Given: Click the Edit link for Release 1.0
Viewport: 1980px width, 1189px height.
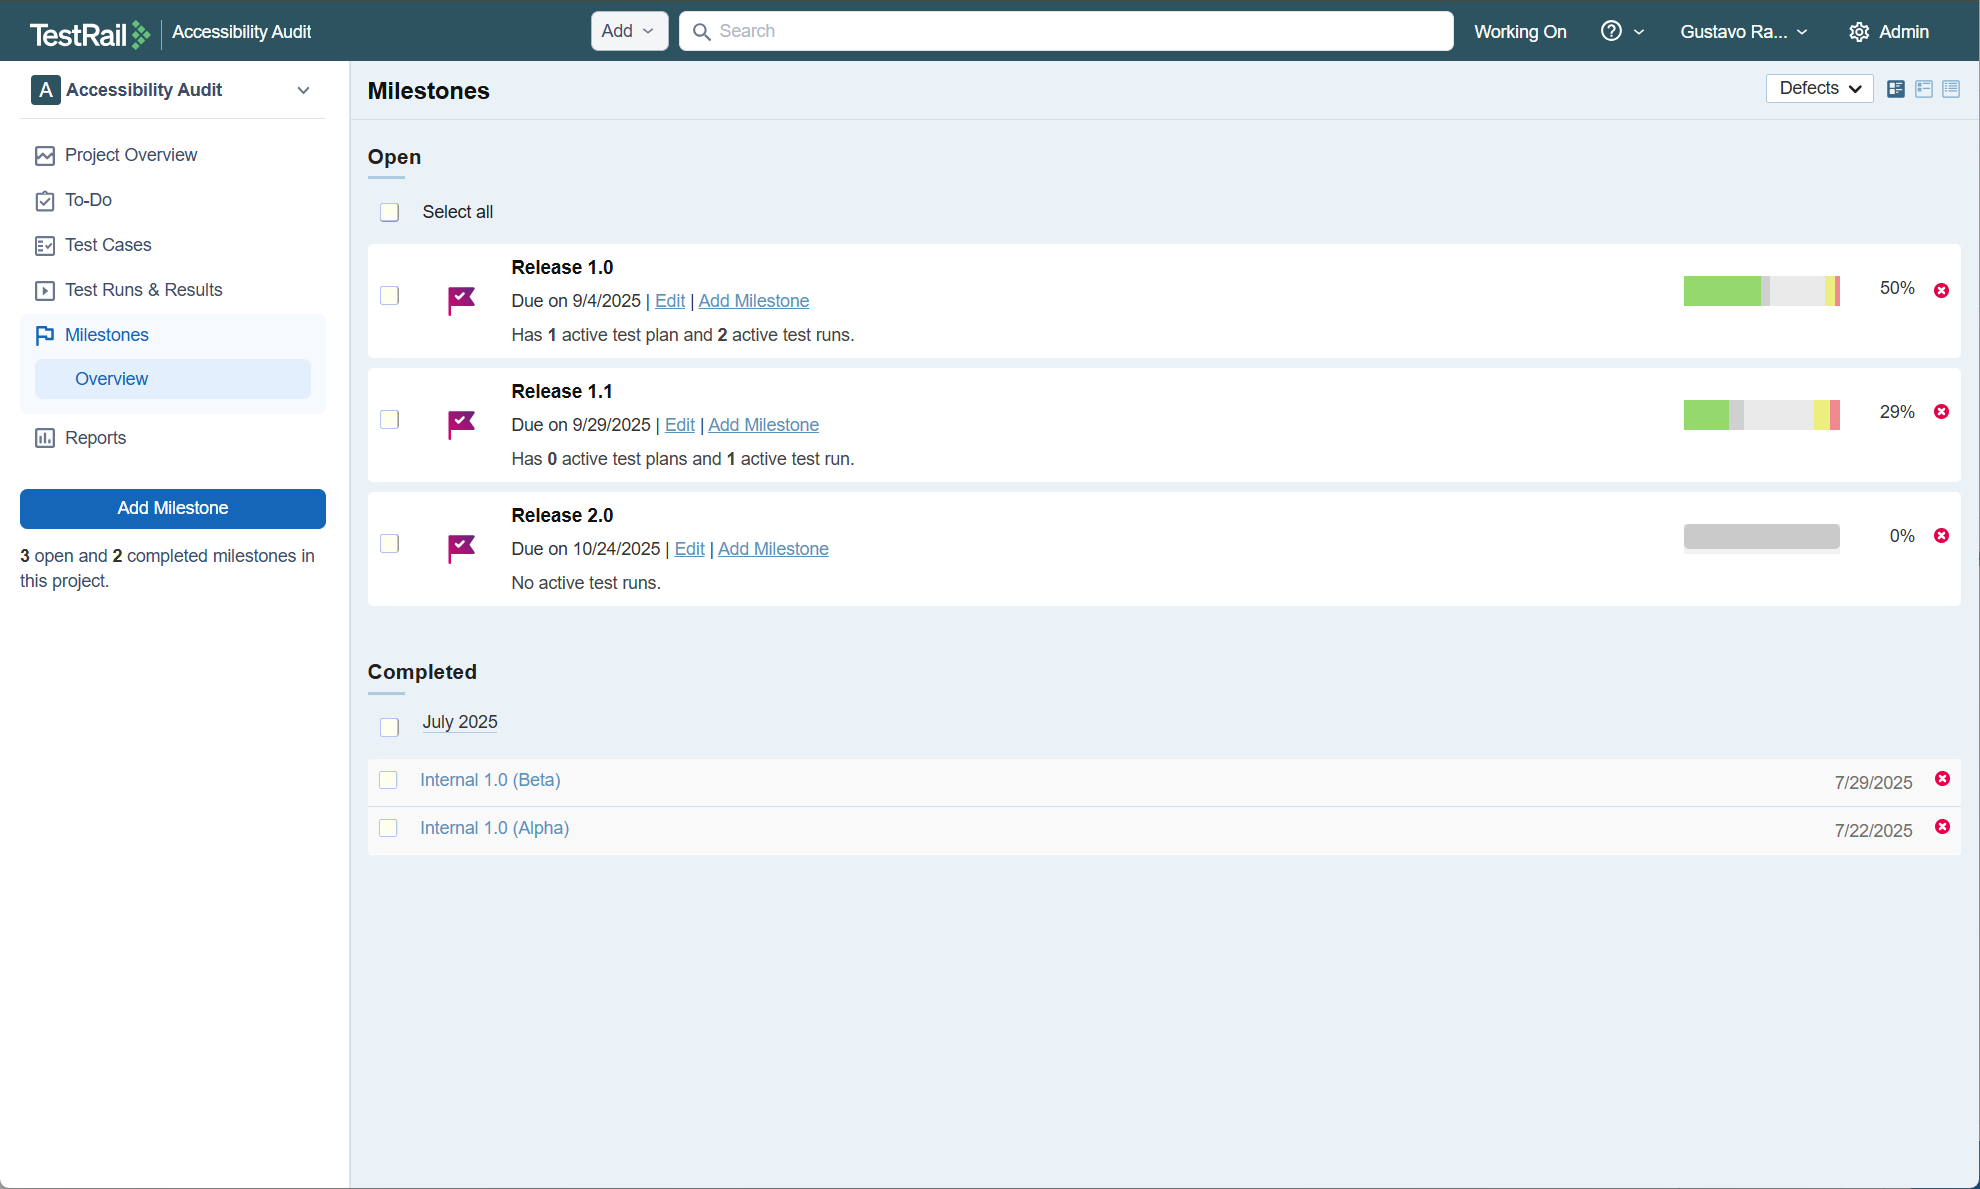Looking at the screenshot, I should (669, 301).
